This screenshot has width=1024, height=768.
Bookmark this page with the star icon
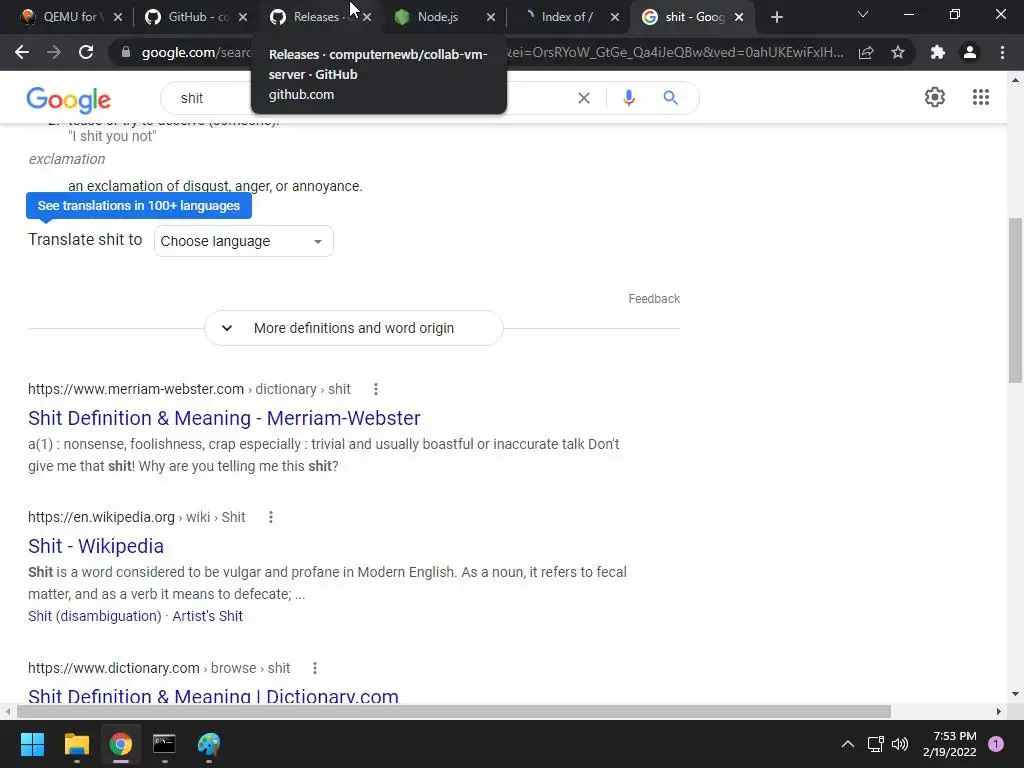click(x=898, y=52)
